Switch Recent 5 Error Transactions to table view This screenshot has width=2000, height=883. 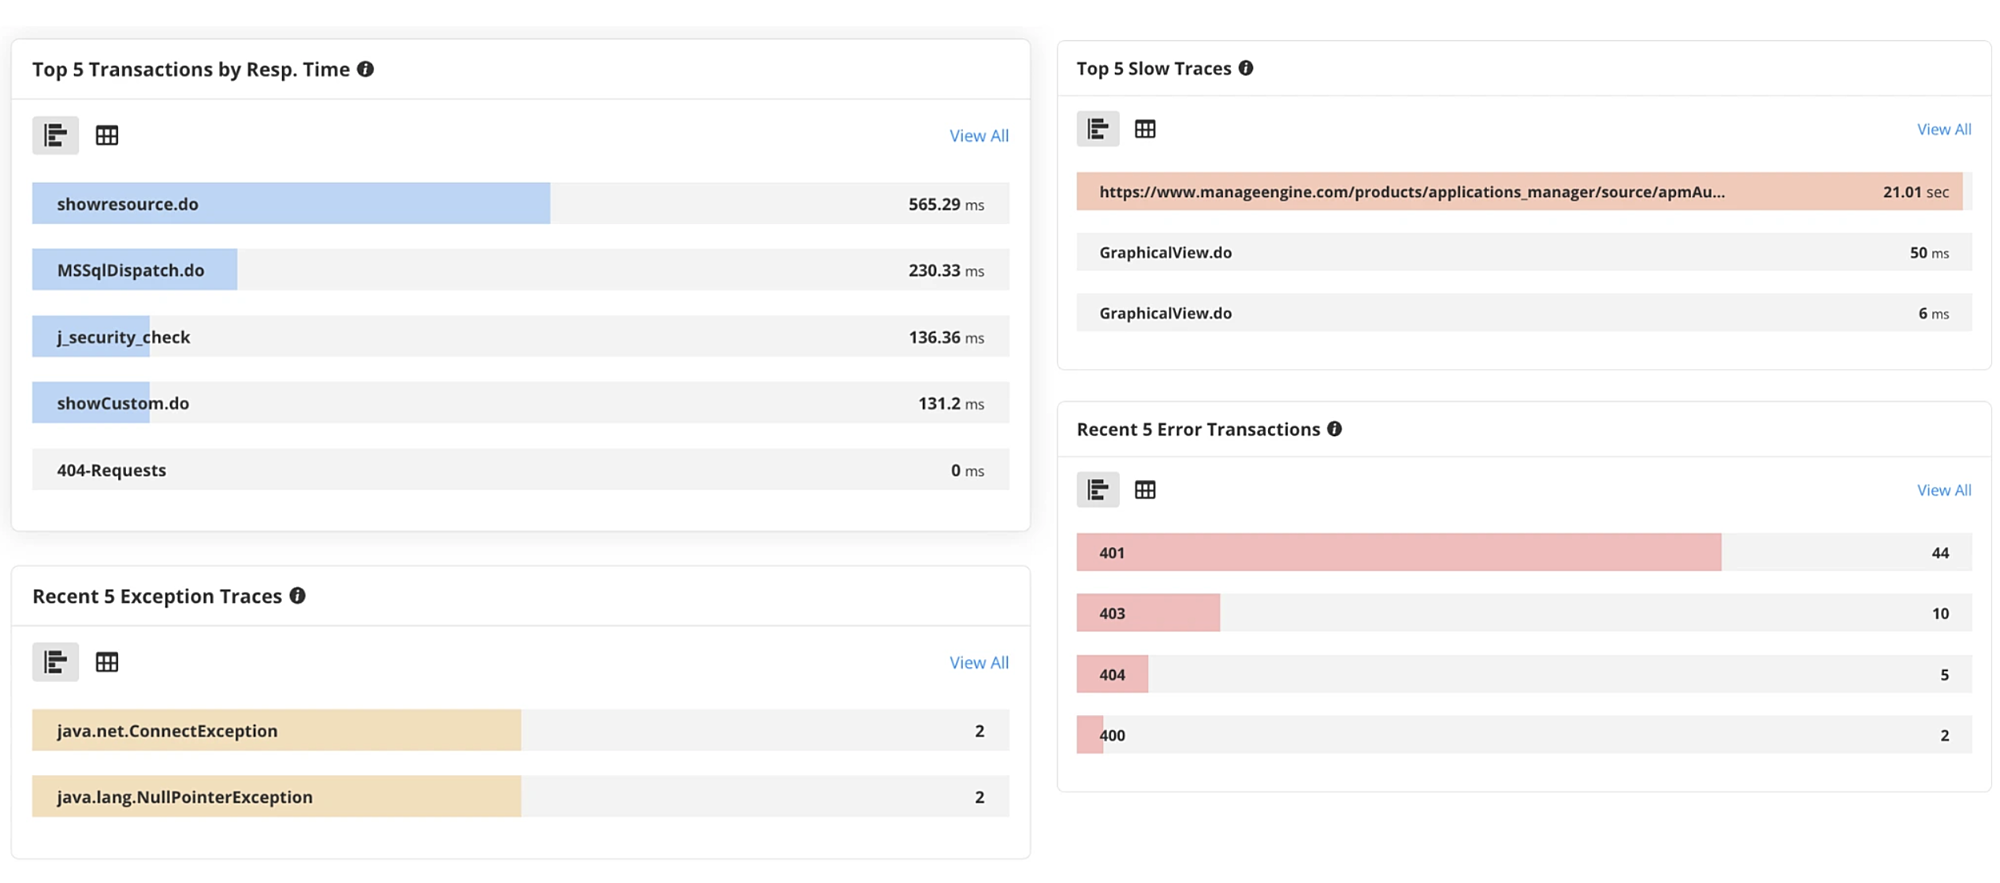[x=1145, y=490]
